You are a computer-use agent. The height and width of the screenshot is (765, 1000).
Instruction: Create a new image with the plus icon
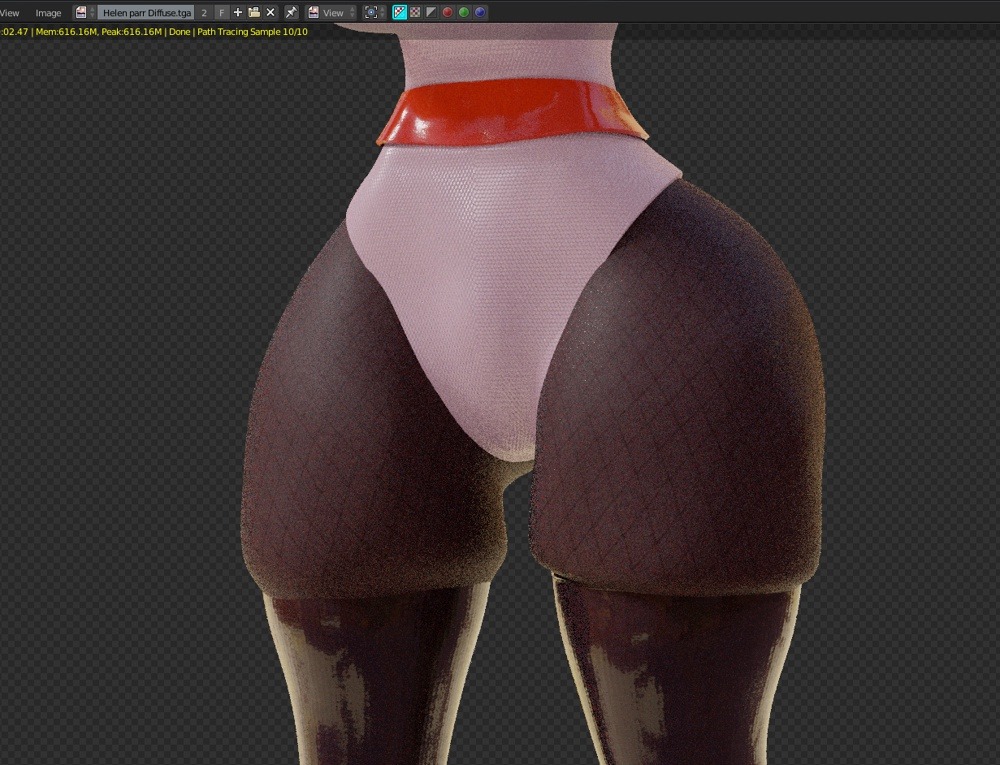coord(238,12)
